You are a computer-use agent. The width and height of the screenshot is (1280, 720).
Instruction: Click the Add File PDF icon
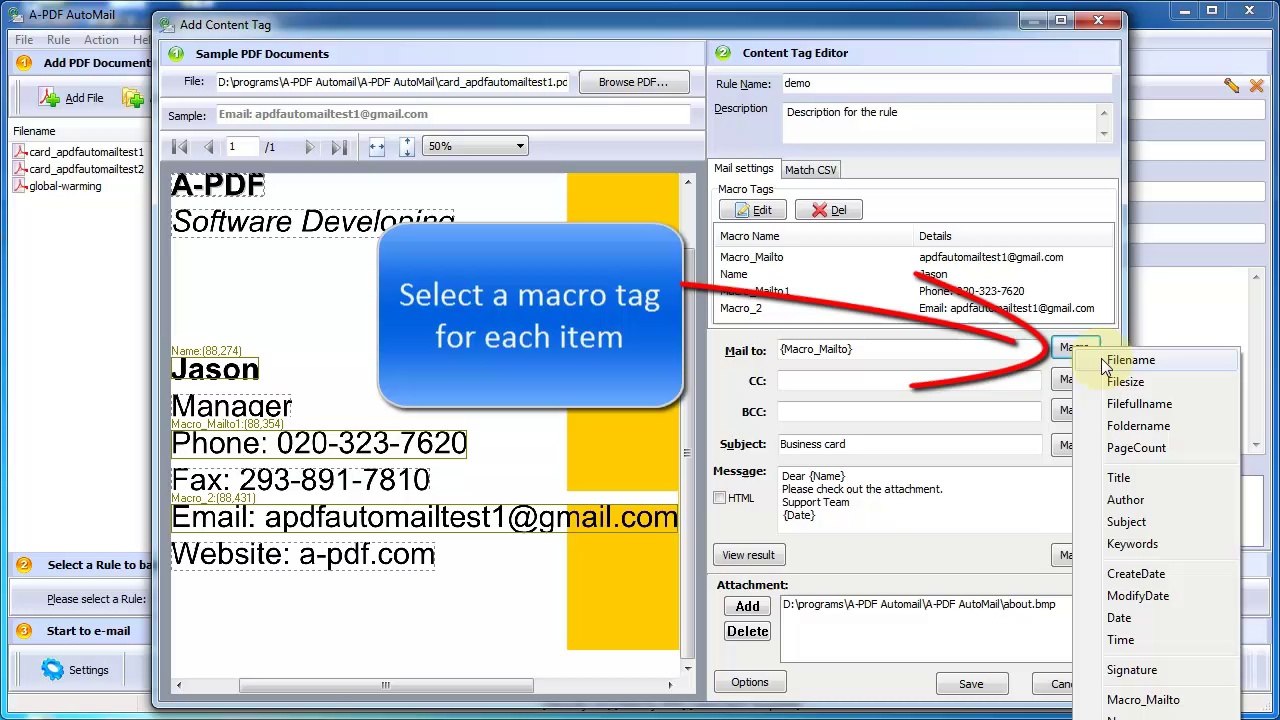[49, 97]
